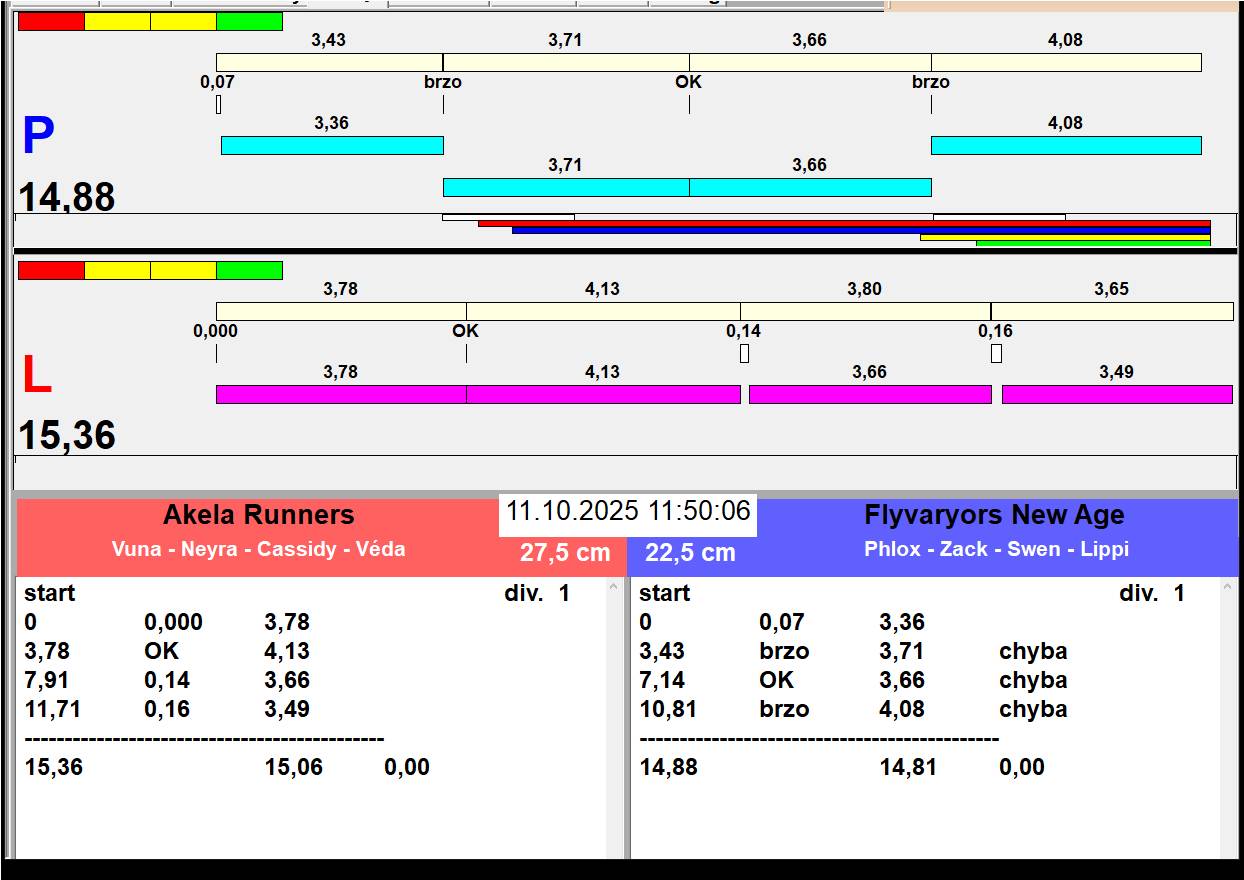Click the red start light in lane P
The image size is (1244, 880).
[x=51, y=21]
